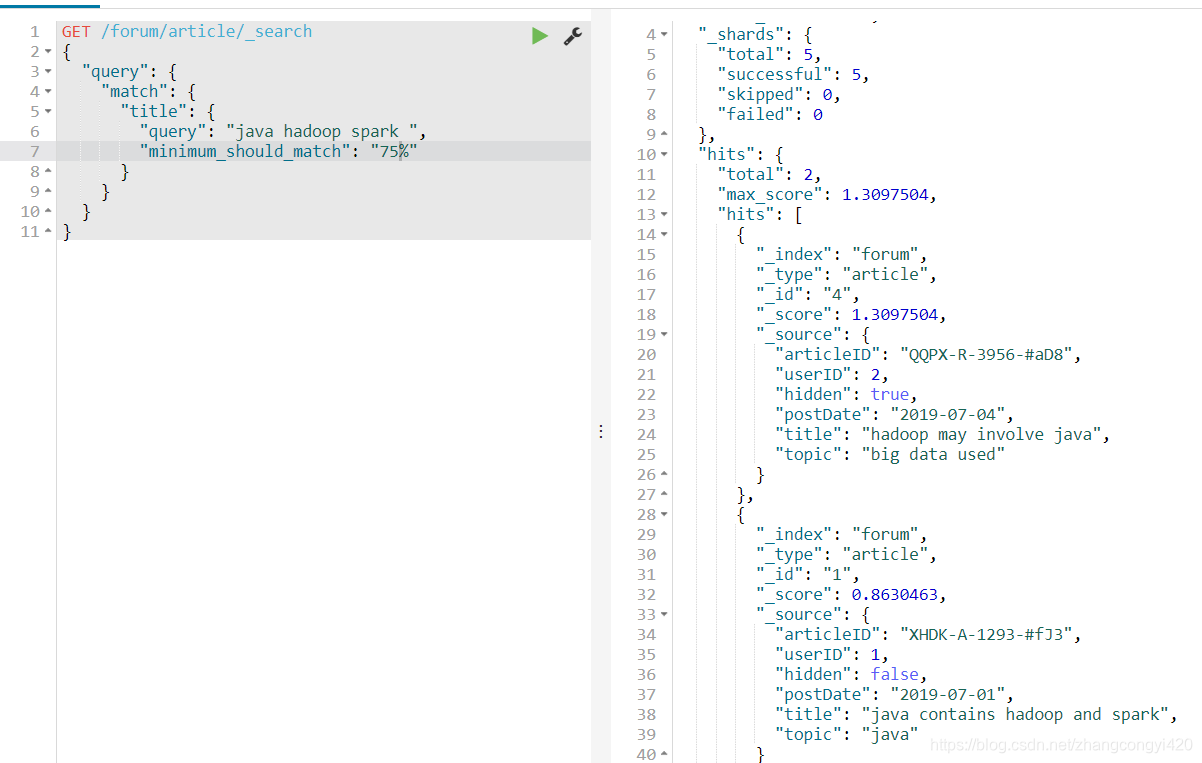Collapse first hit object on response line 14
This screenshot has width=1202, height=763.
point(664,235)
